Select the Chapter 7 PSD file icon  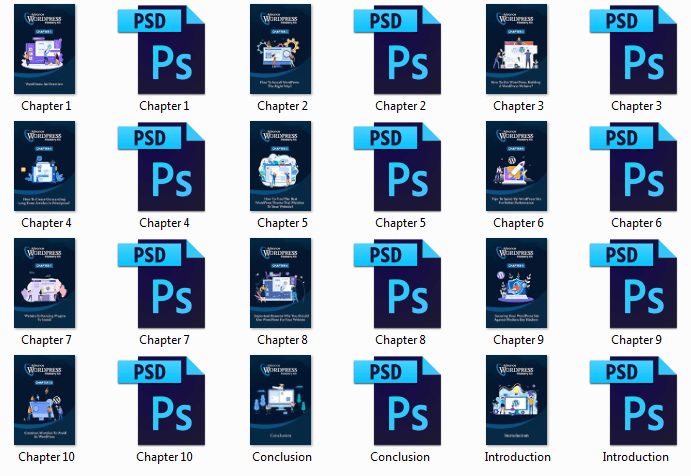tap(161, 283)
